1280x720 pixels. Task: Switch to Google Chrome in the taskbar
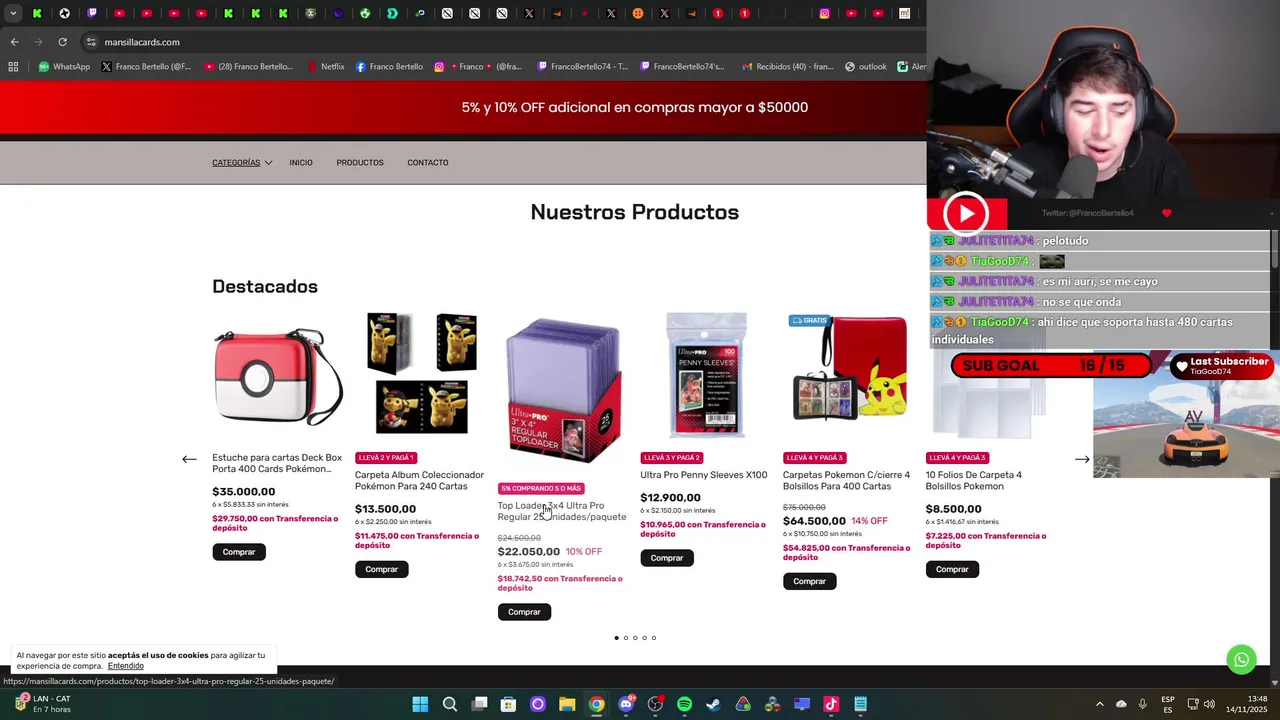[x=596, y=704]
